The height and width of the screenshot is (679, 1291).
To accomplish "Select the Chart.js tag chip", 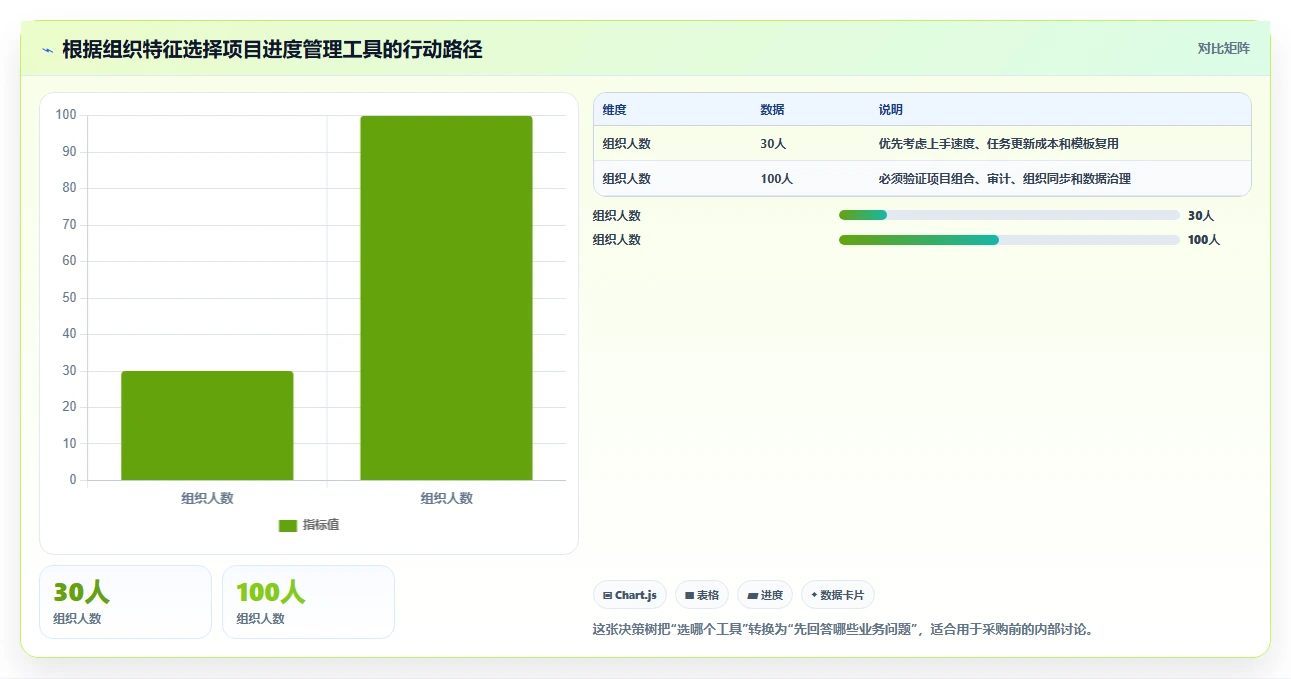I will tap(630, 595).
